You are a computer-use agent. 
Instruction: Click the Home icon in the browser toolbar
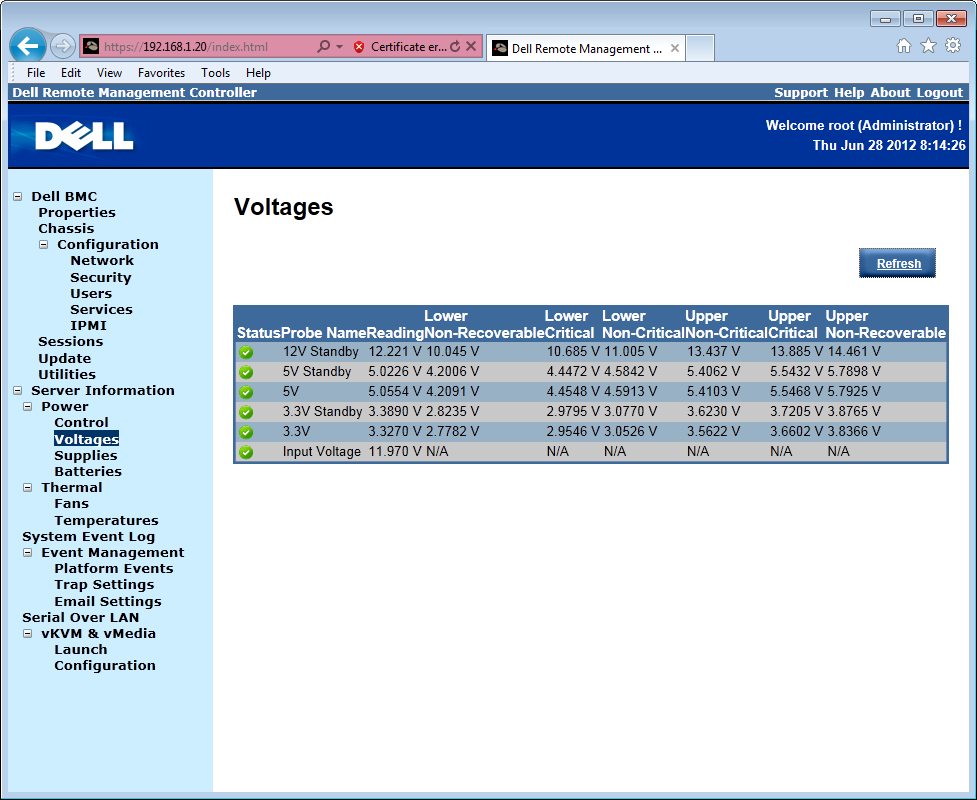(903, 46)
